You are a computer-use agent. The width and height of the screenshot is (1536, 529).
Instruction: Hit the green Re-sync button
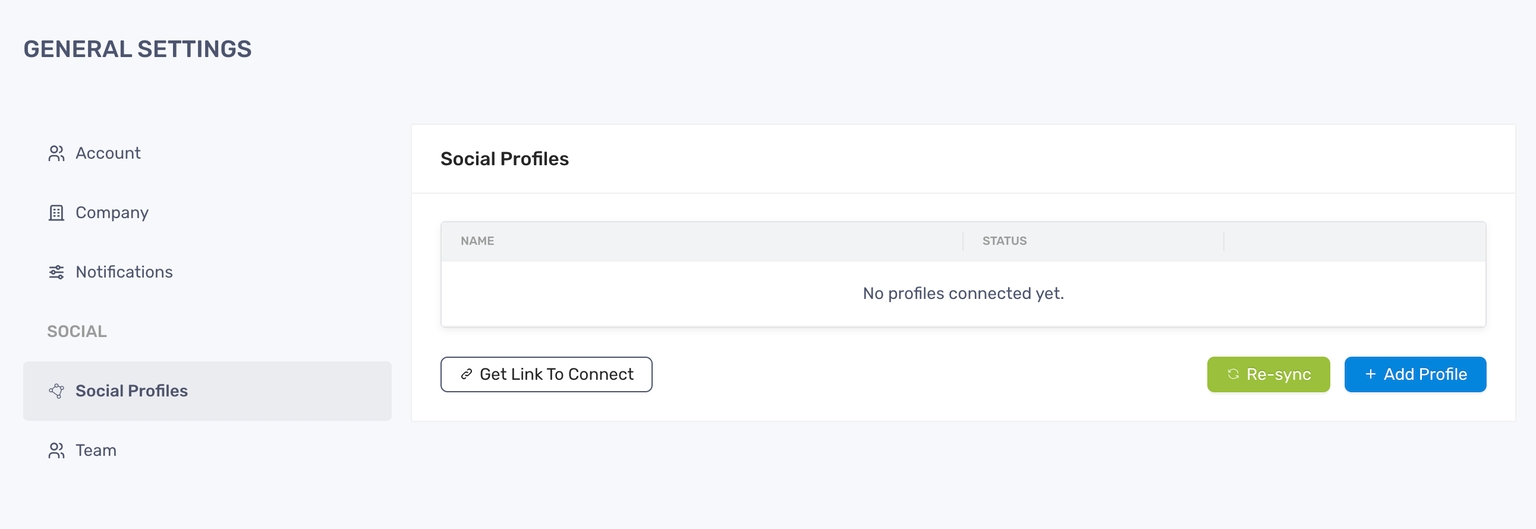pos(1268,375)
